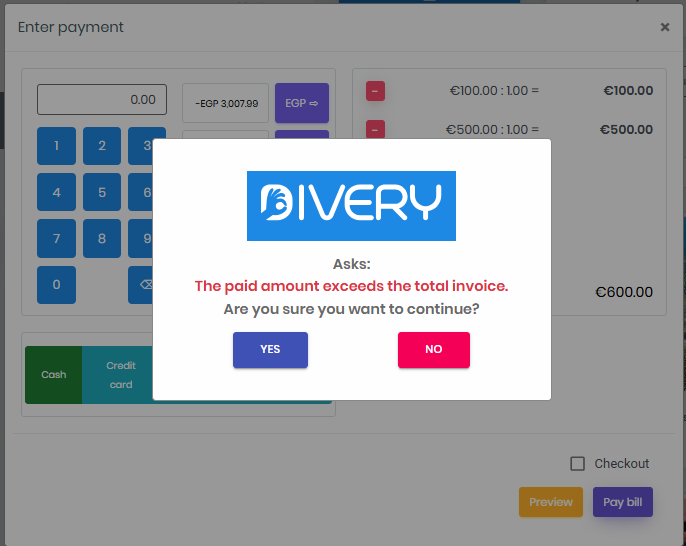Screen dimensions: 686x546
Task: Tap keypad digit 4
Action: tap(56, 192)
